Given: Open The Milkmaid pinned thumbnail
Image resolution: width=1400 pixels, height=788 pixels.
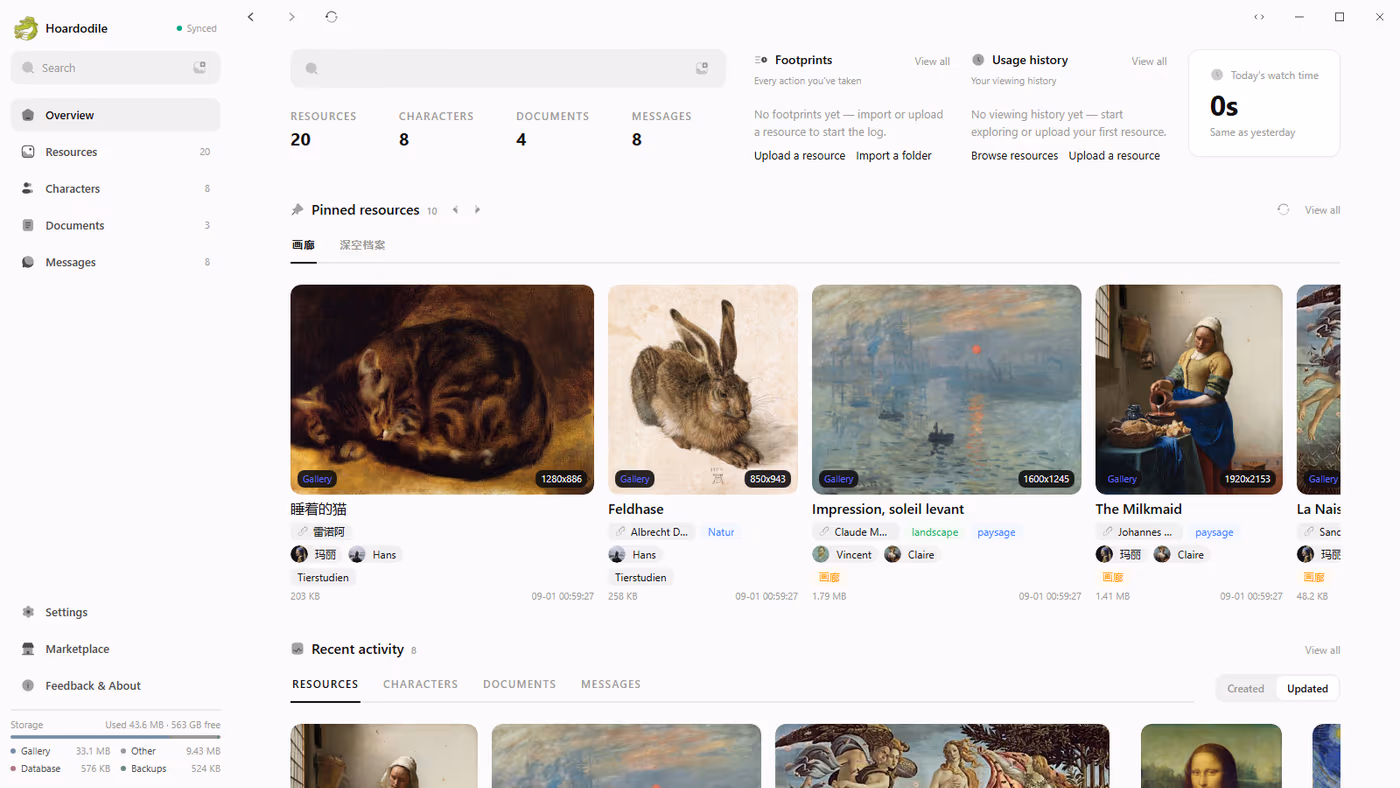Looking at the screenshot, I should 1189,390.
